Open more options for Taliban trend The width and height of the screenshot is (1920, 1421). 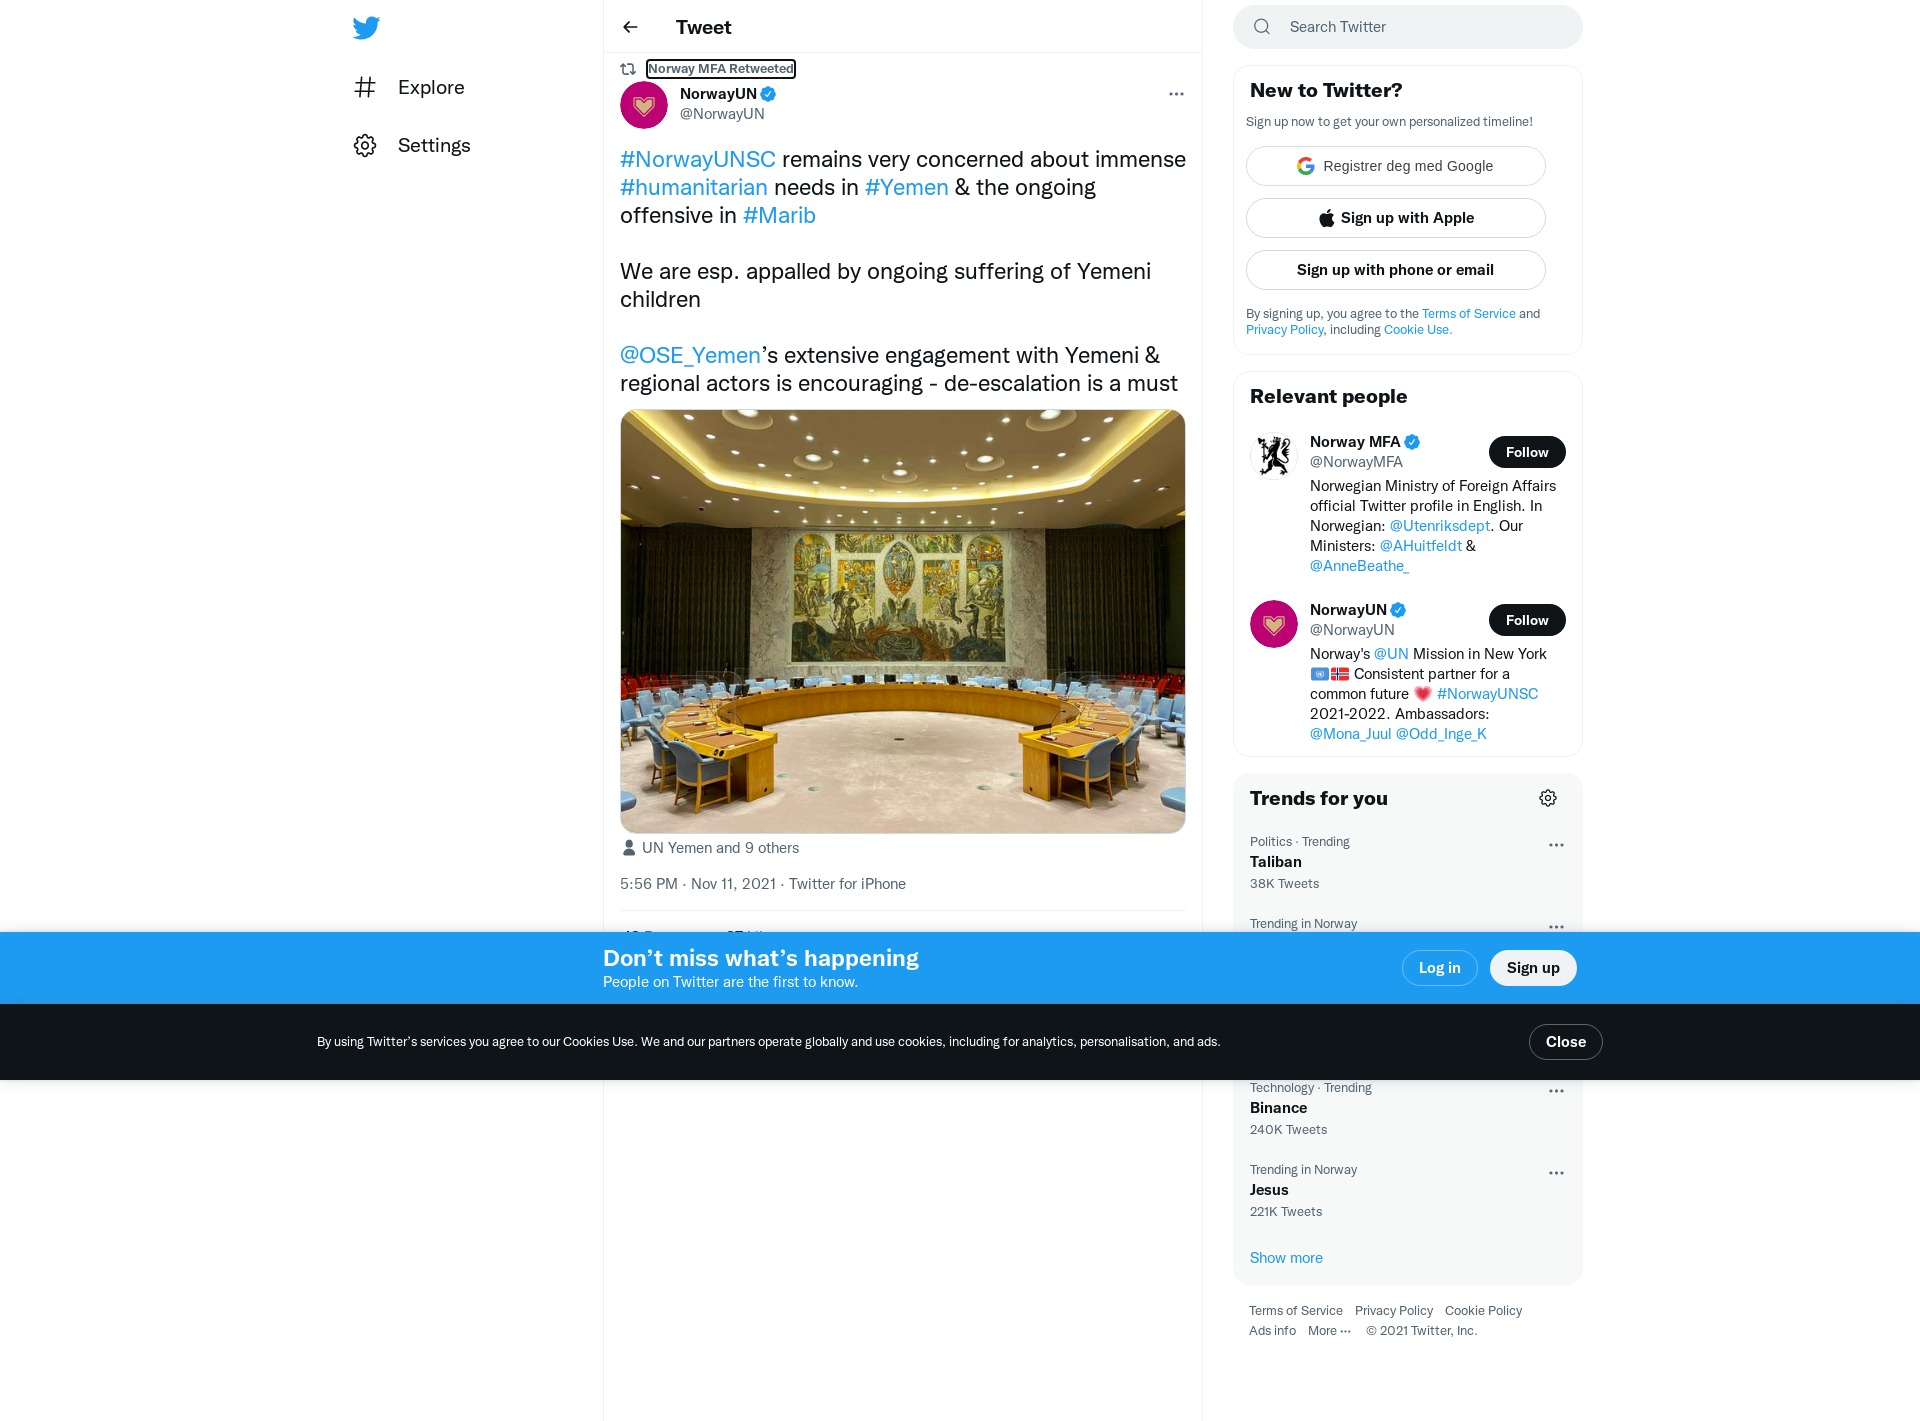point(1556,845)
